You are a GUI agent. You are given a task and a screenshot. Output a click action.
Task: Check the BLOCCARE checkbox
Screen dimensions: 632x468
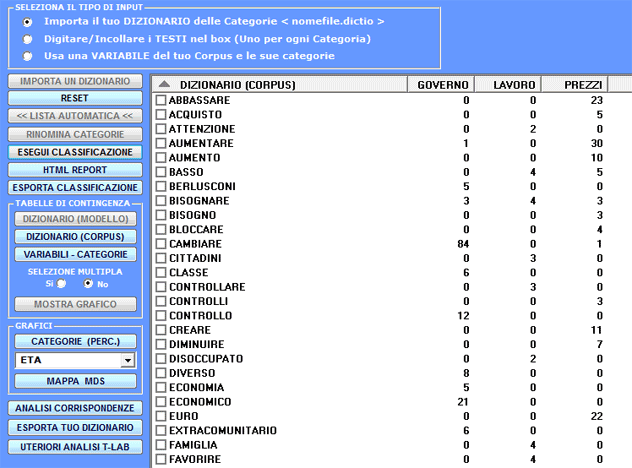[161, 229]
